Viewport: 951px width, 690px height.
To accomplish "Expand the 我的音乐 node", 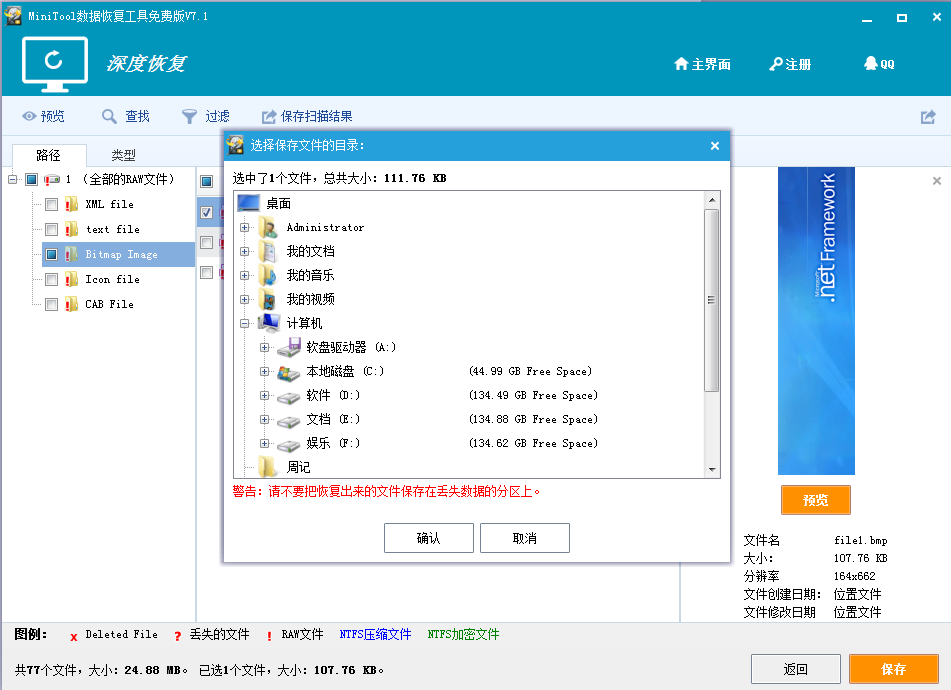I will pos(244,275).
